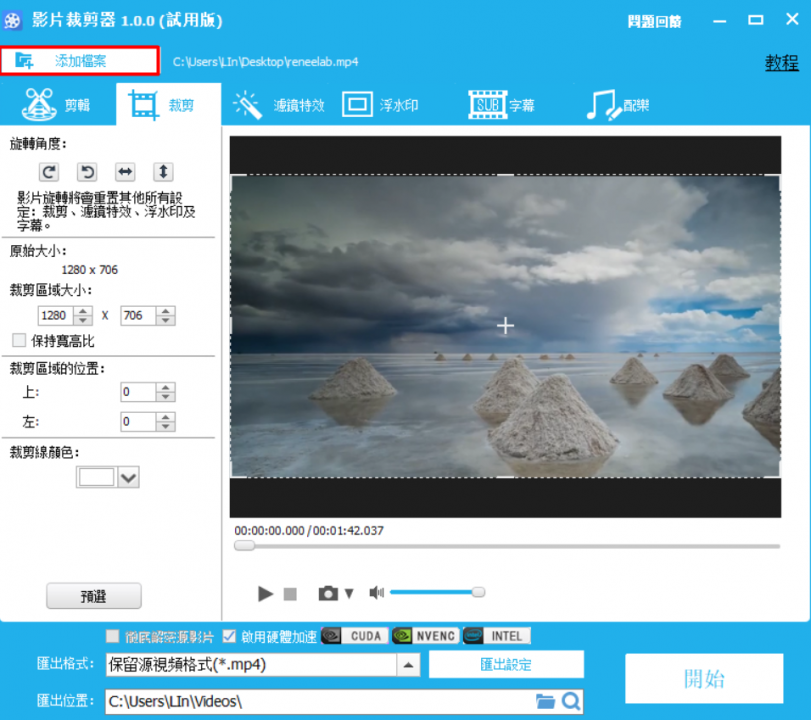Browse output folder with folder icon

click(545, 701)
